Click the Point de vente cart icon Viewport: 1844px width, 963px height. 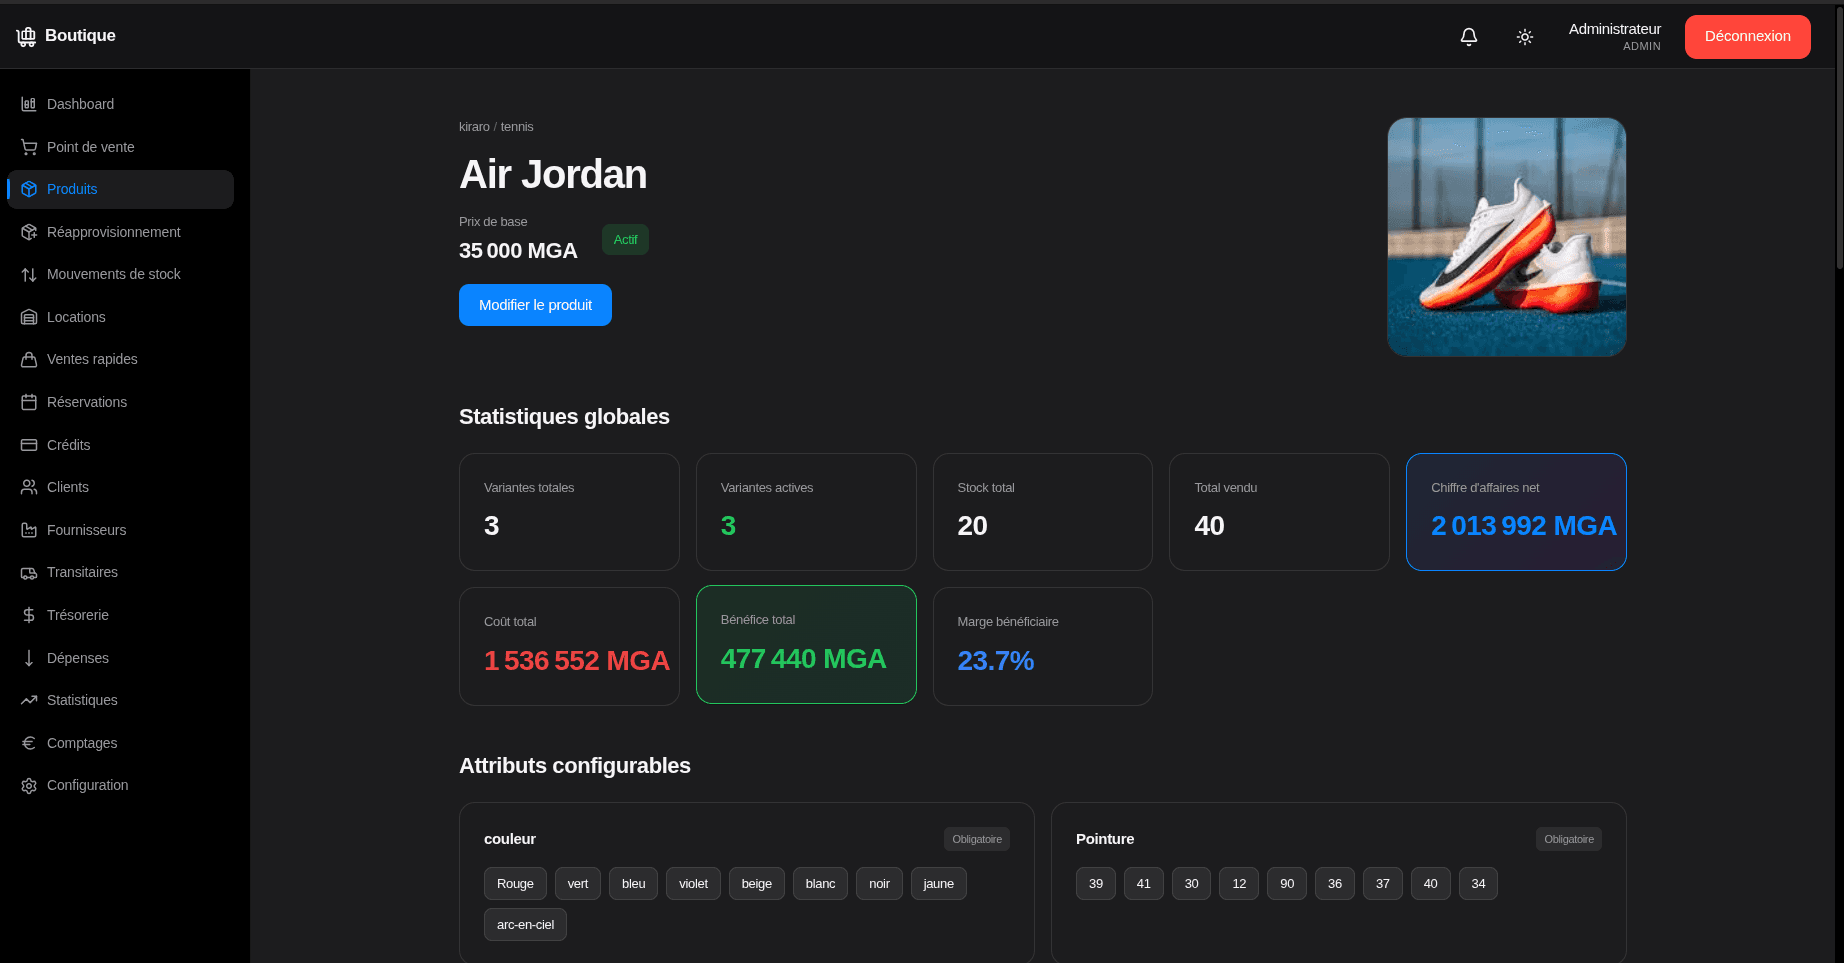pos(29,147)
